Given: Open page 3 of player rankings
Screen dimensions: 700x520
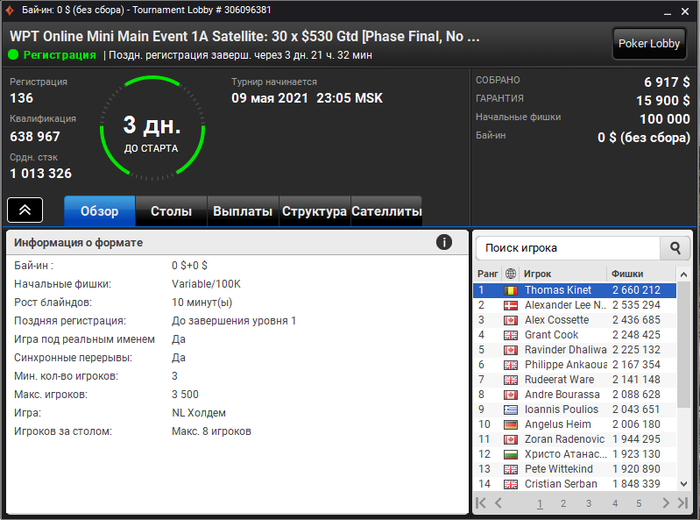Looking at the screenshot, I should point(588,503).
